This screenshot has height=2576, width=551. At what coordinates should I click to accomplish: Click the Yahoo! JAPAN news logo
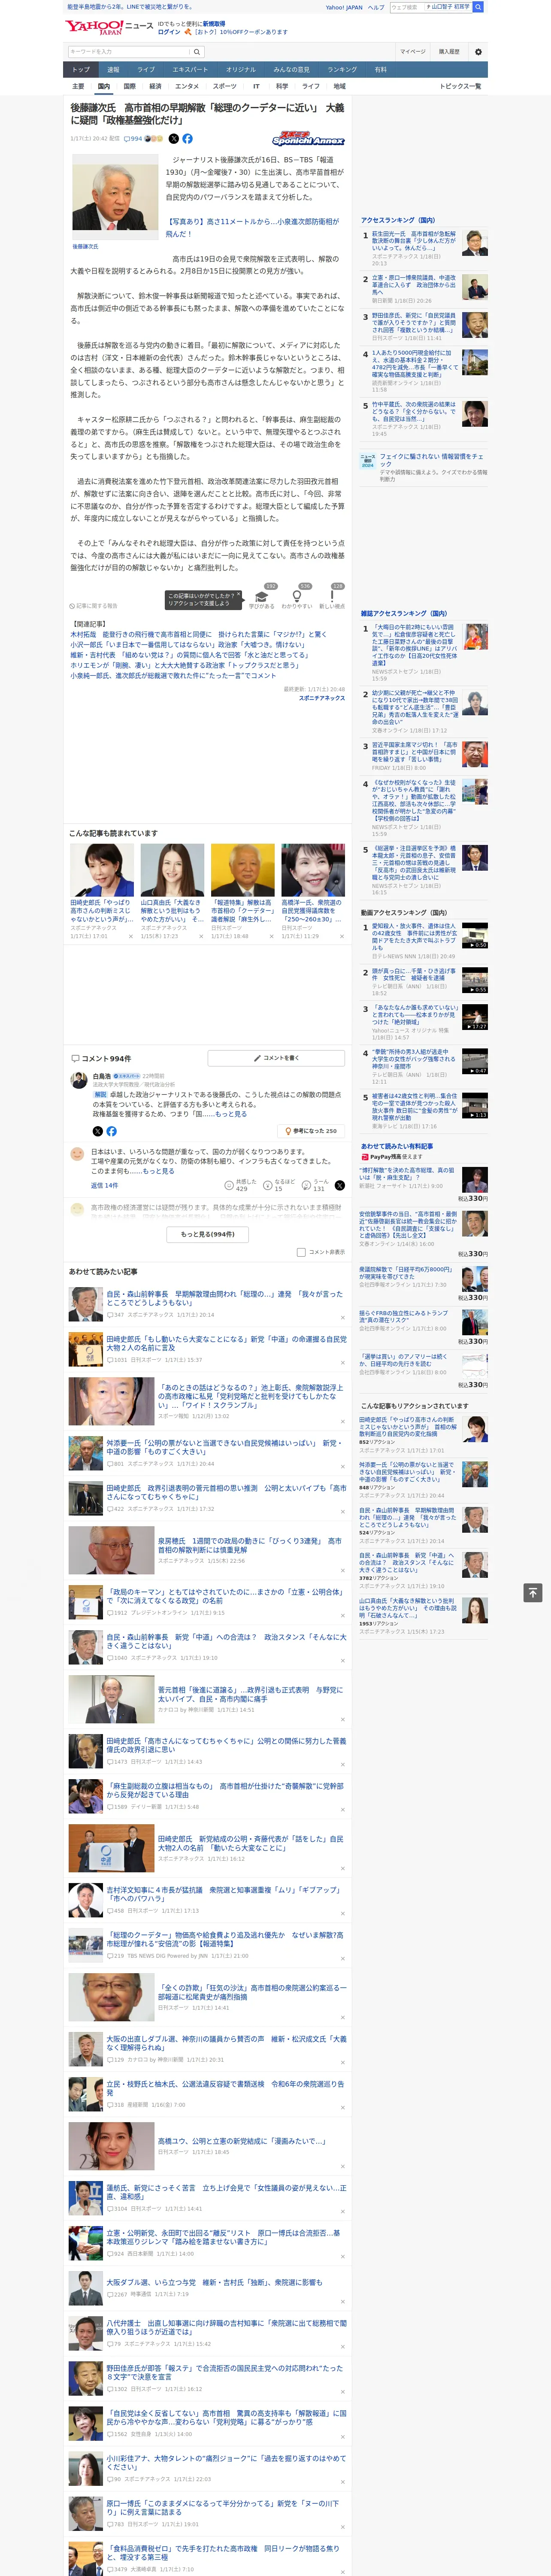tap(109, 28)
